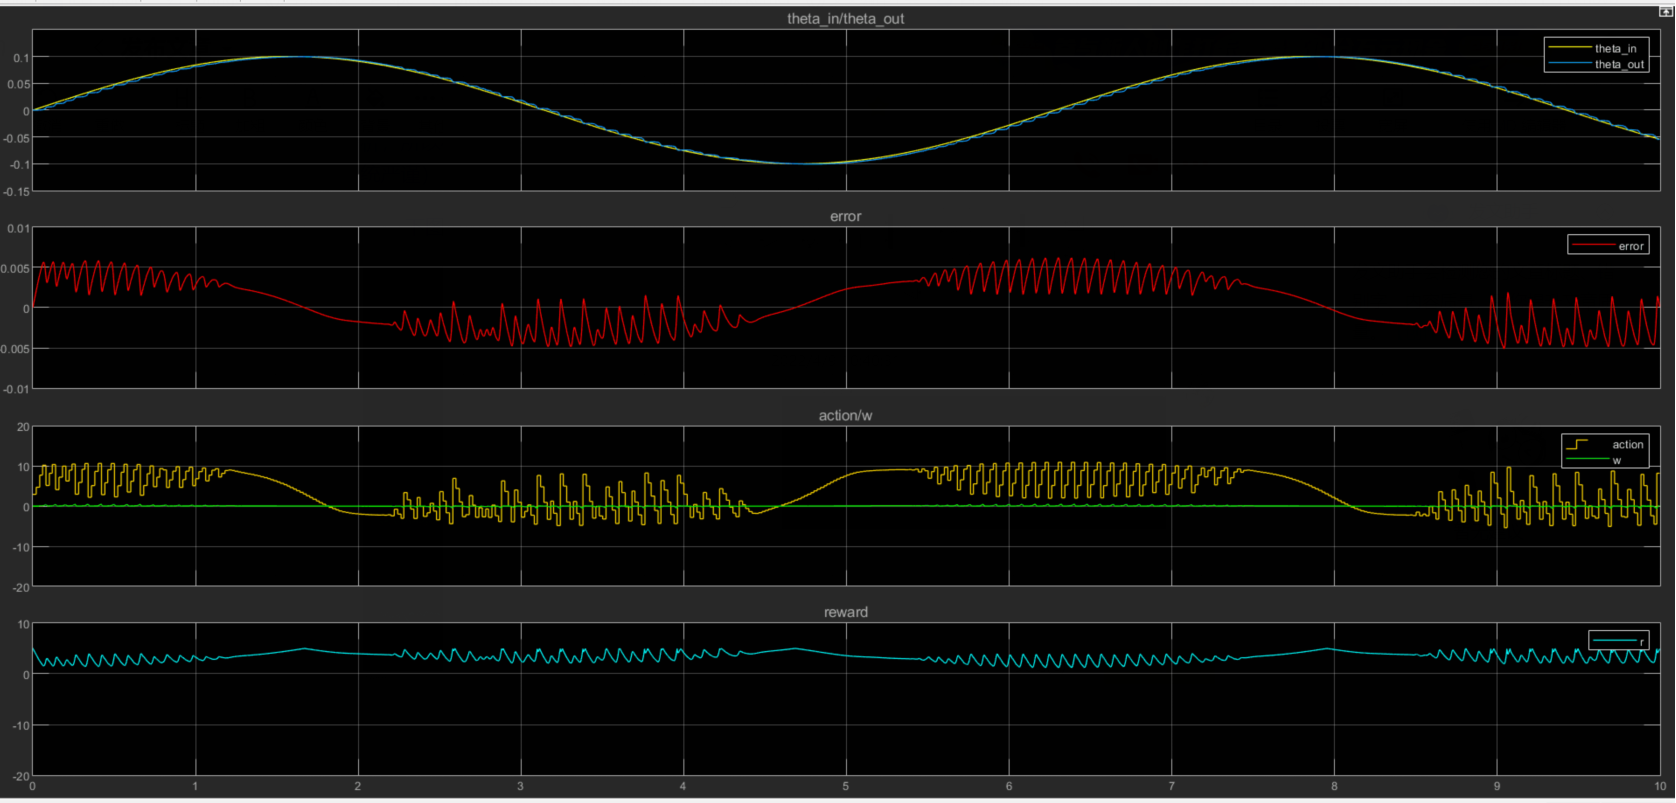Click the time axis label 1
Screen dimensions: 1676x803
pyautogui.click(x=195, y=787)
